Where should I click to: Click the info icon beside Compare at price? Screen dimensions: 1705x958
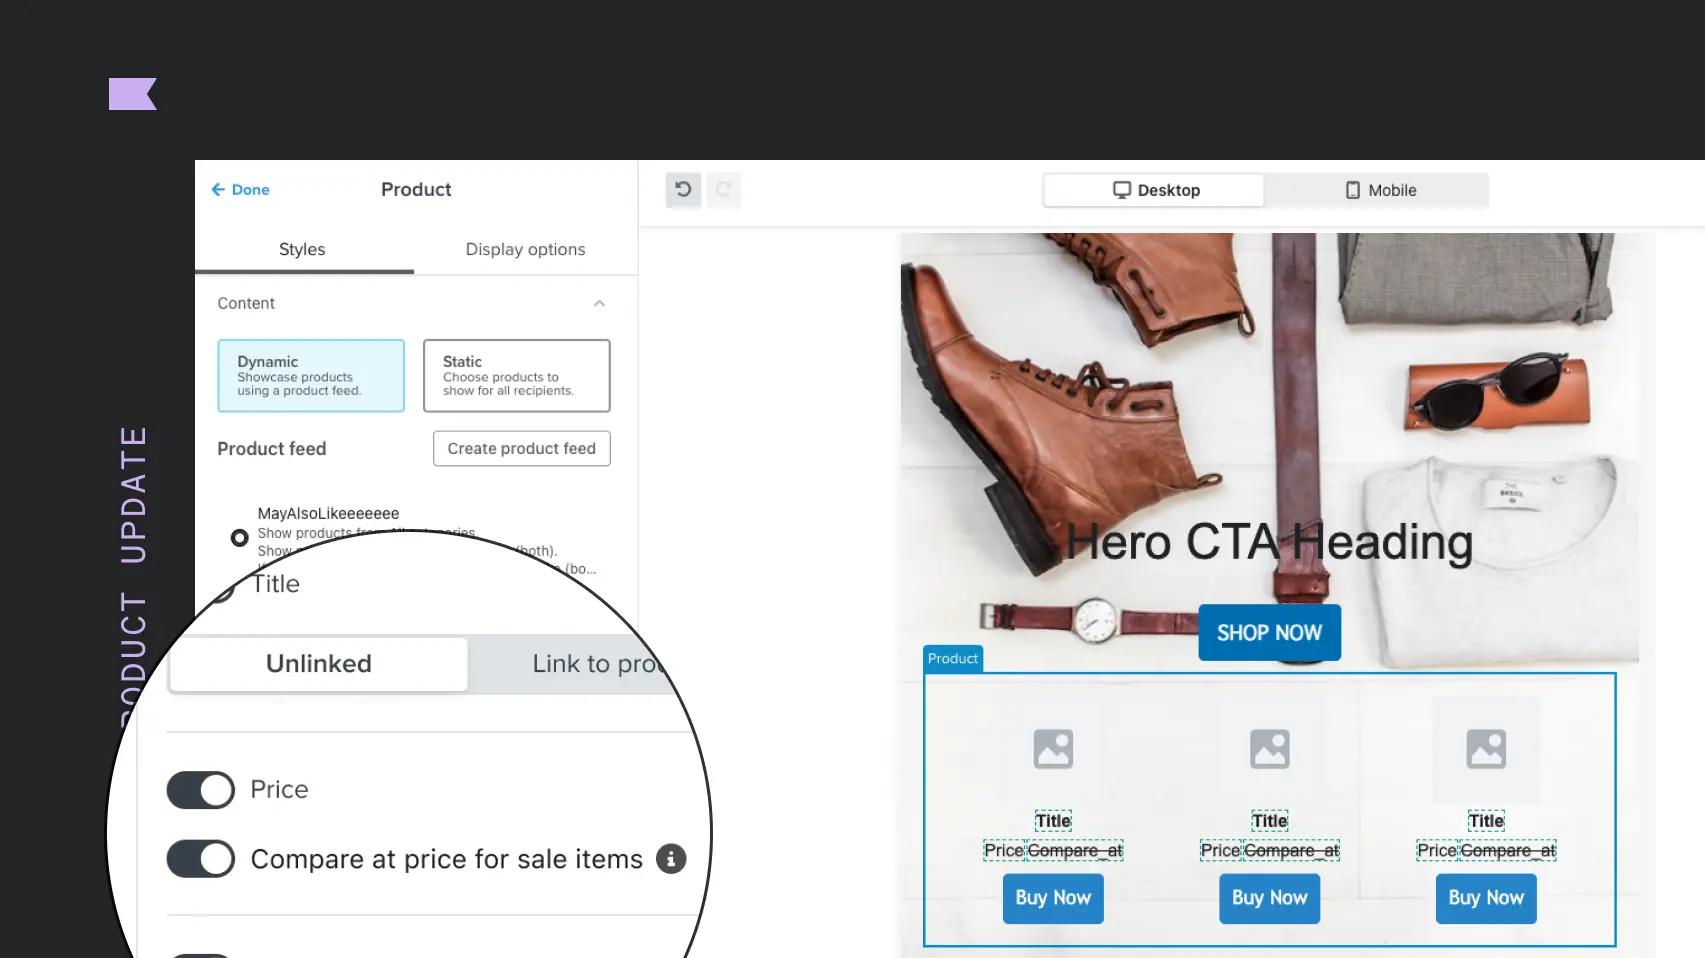tap(671, 858)
